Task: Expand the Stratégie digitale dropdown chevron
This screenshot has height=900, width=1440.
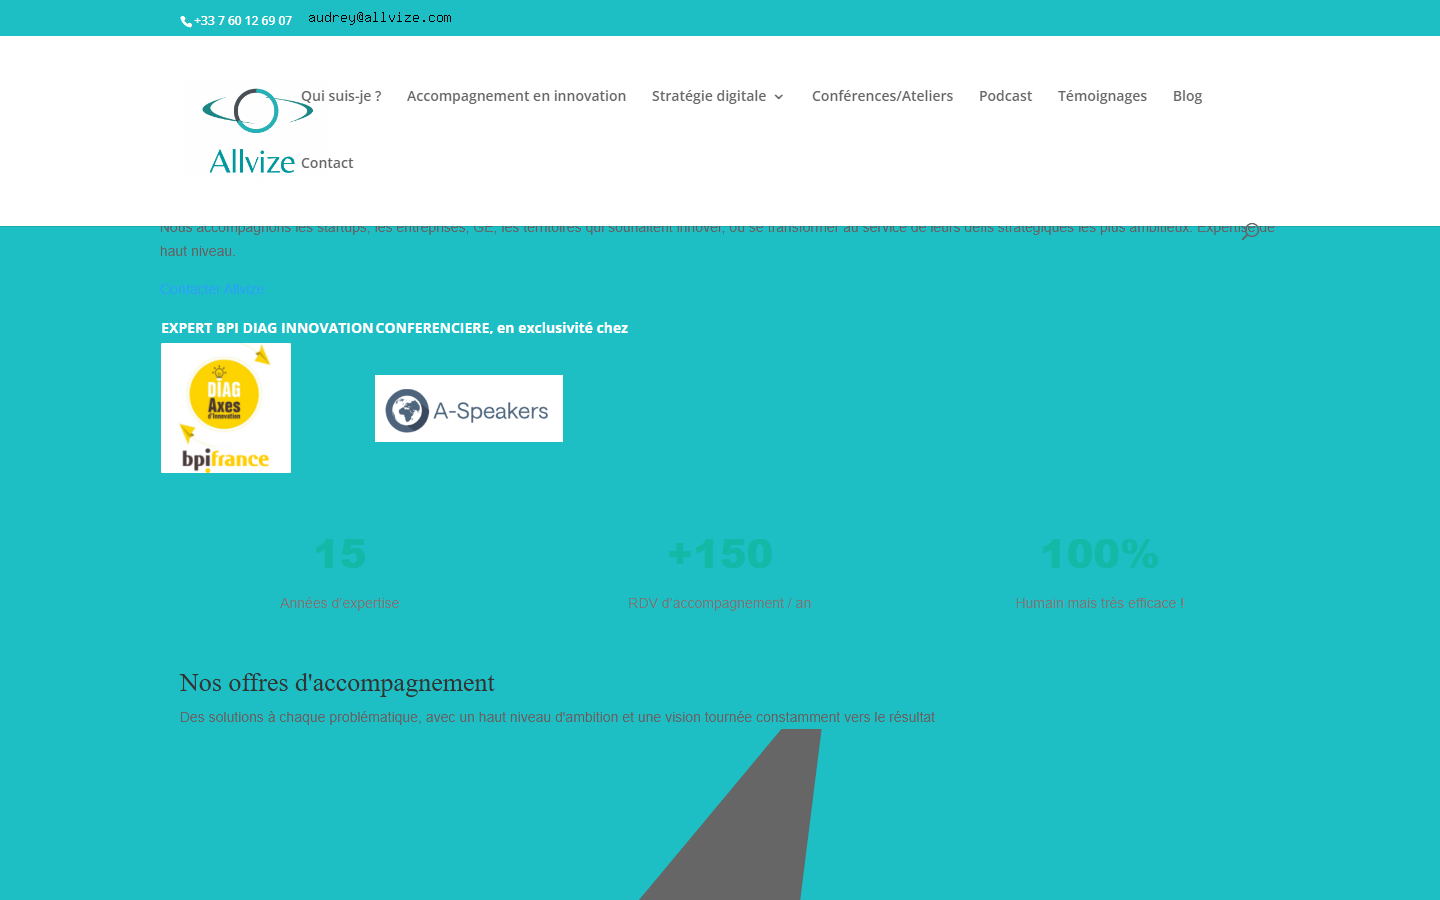Action: point(779,97)
